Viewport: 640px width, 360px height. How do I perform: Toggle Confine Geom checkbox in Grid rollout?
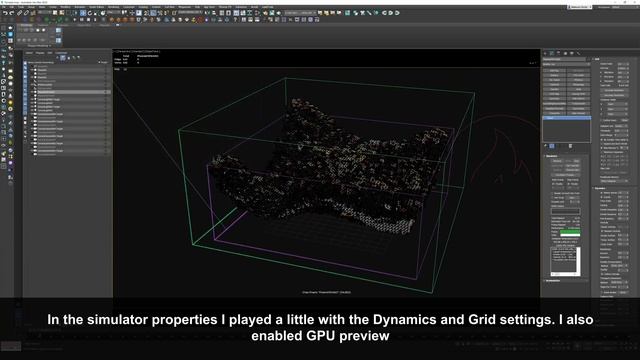click(602, 120)
